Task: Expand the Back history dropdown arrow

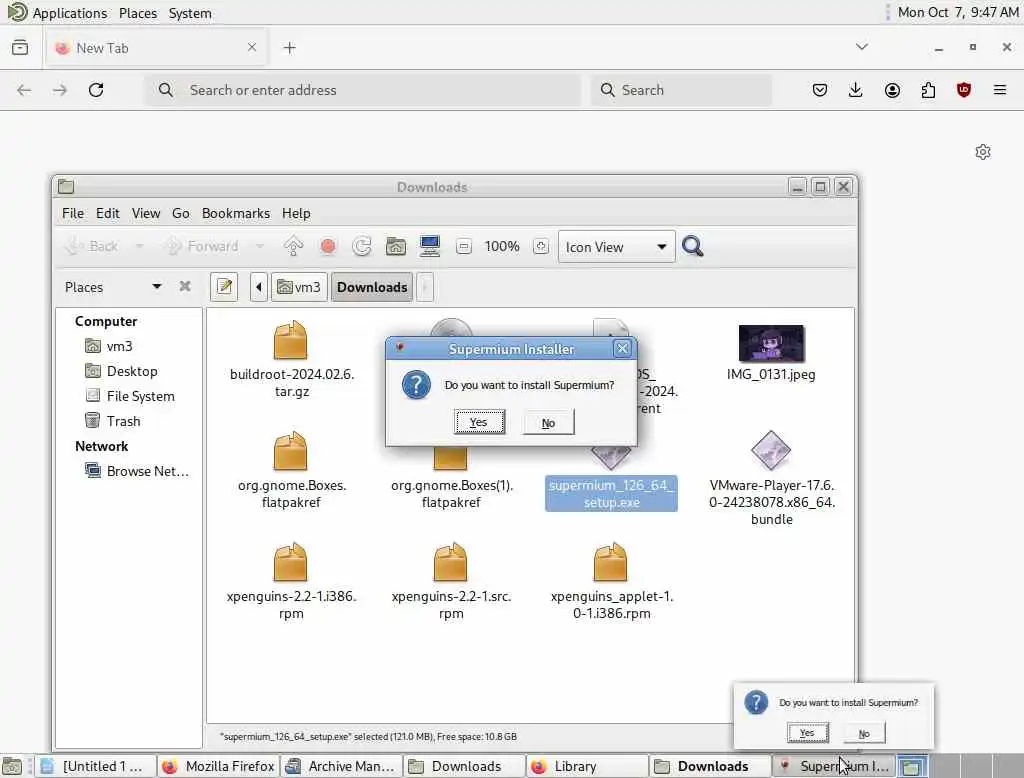Action: [139, 246]
